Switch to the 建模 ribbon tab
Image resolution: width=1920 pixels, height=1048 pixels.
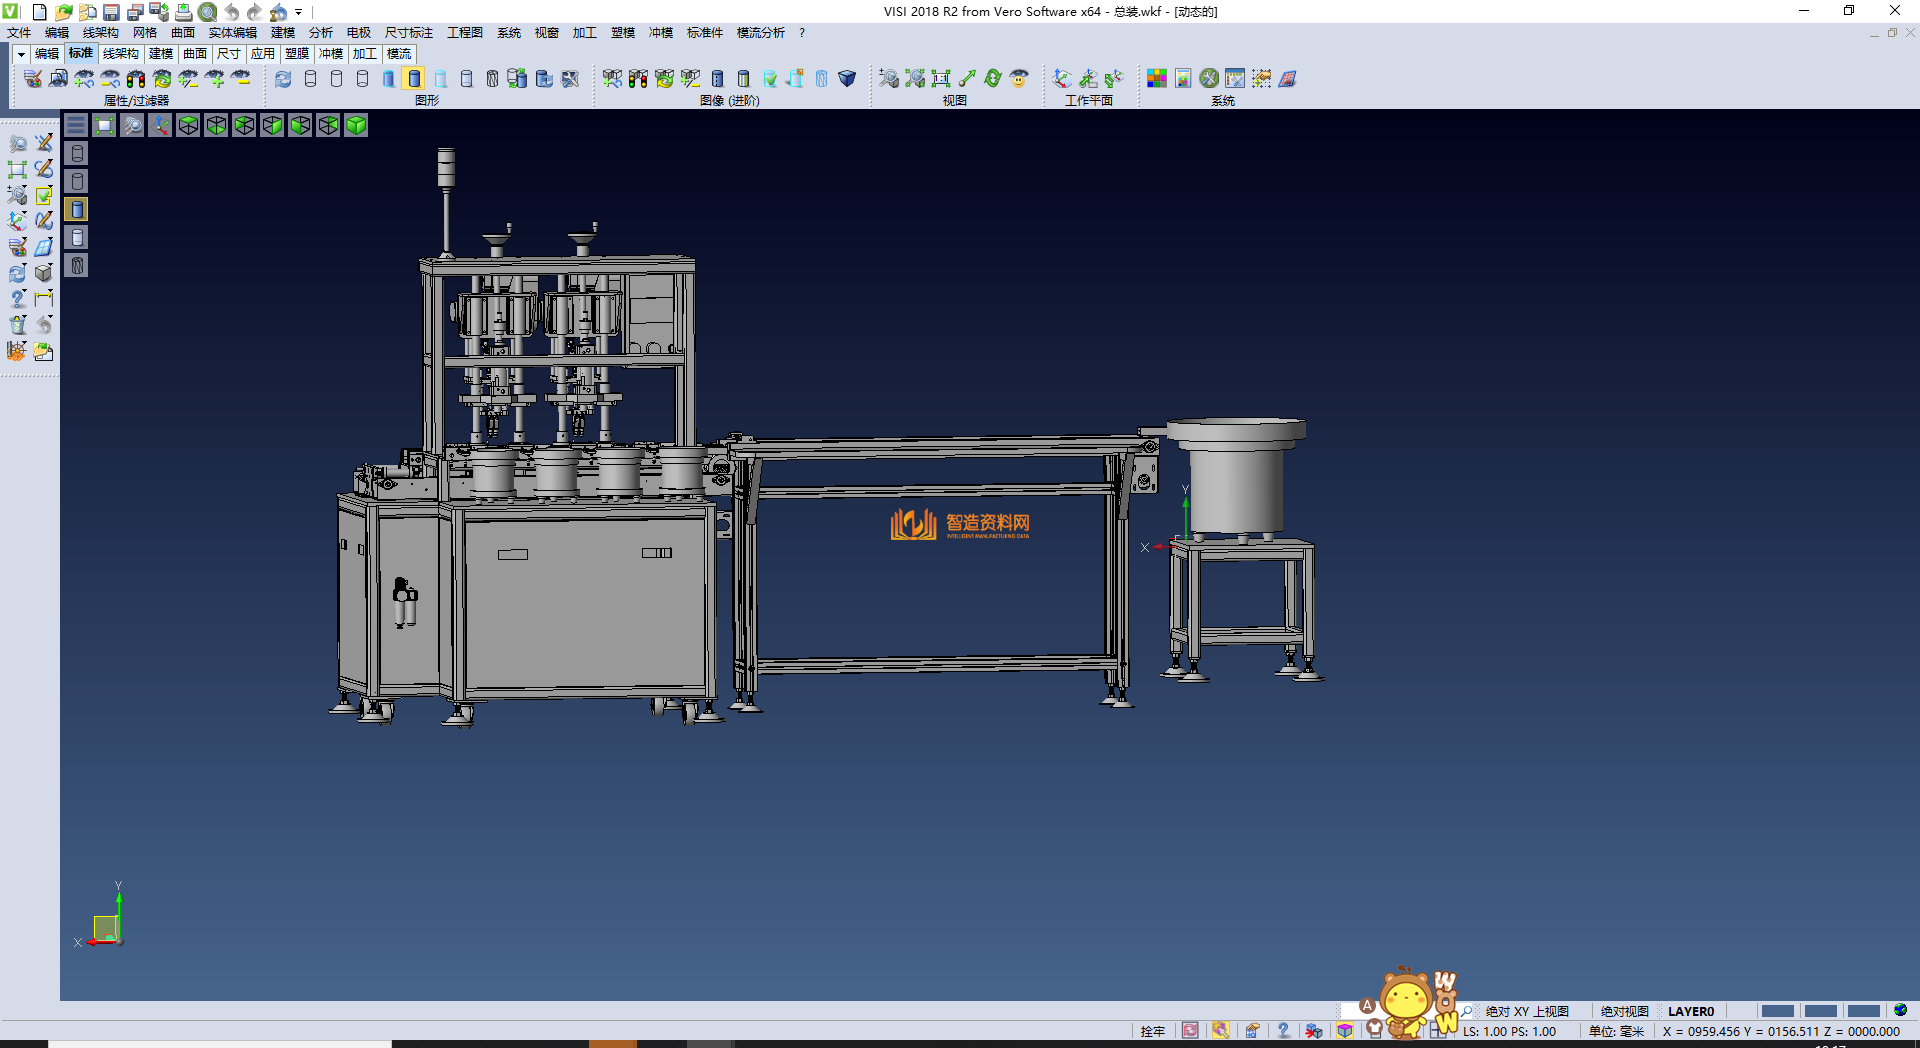click(161, 54)
